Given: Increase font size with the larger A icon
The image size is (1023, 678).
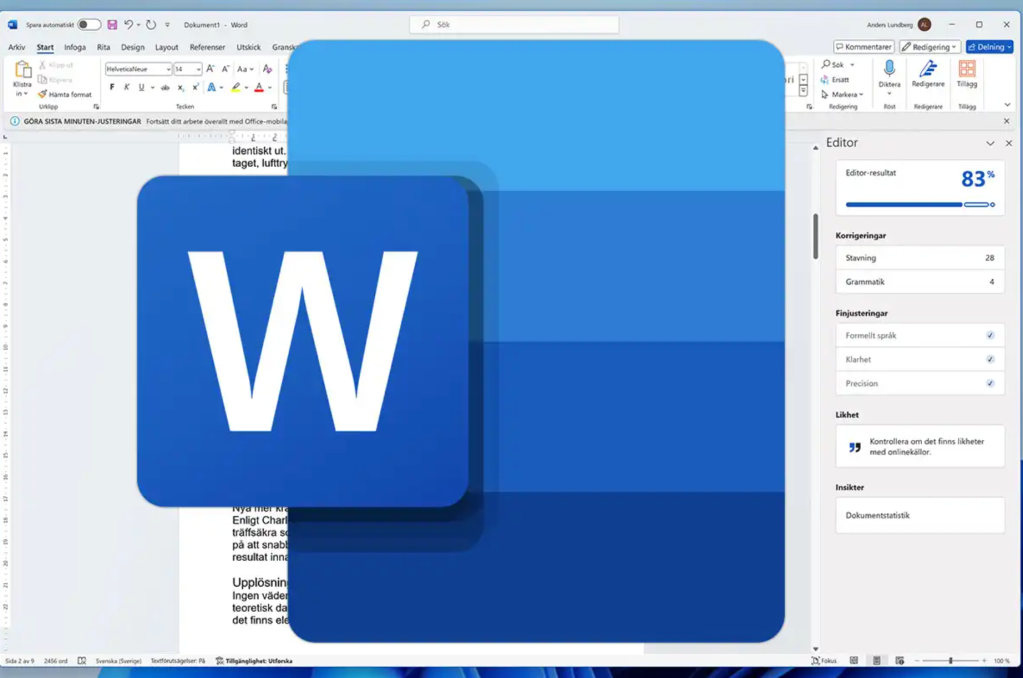Looking at the screenshot, I should pyautogui.click(x=210, y=69).
